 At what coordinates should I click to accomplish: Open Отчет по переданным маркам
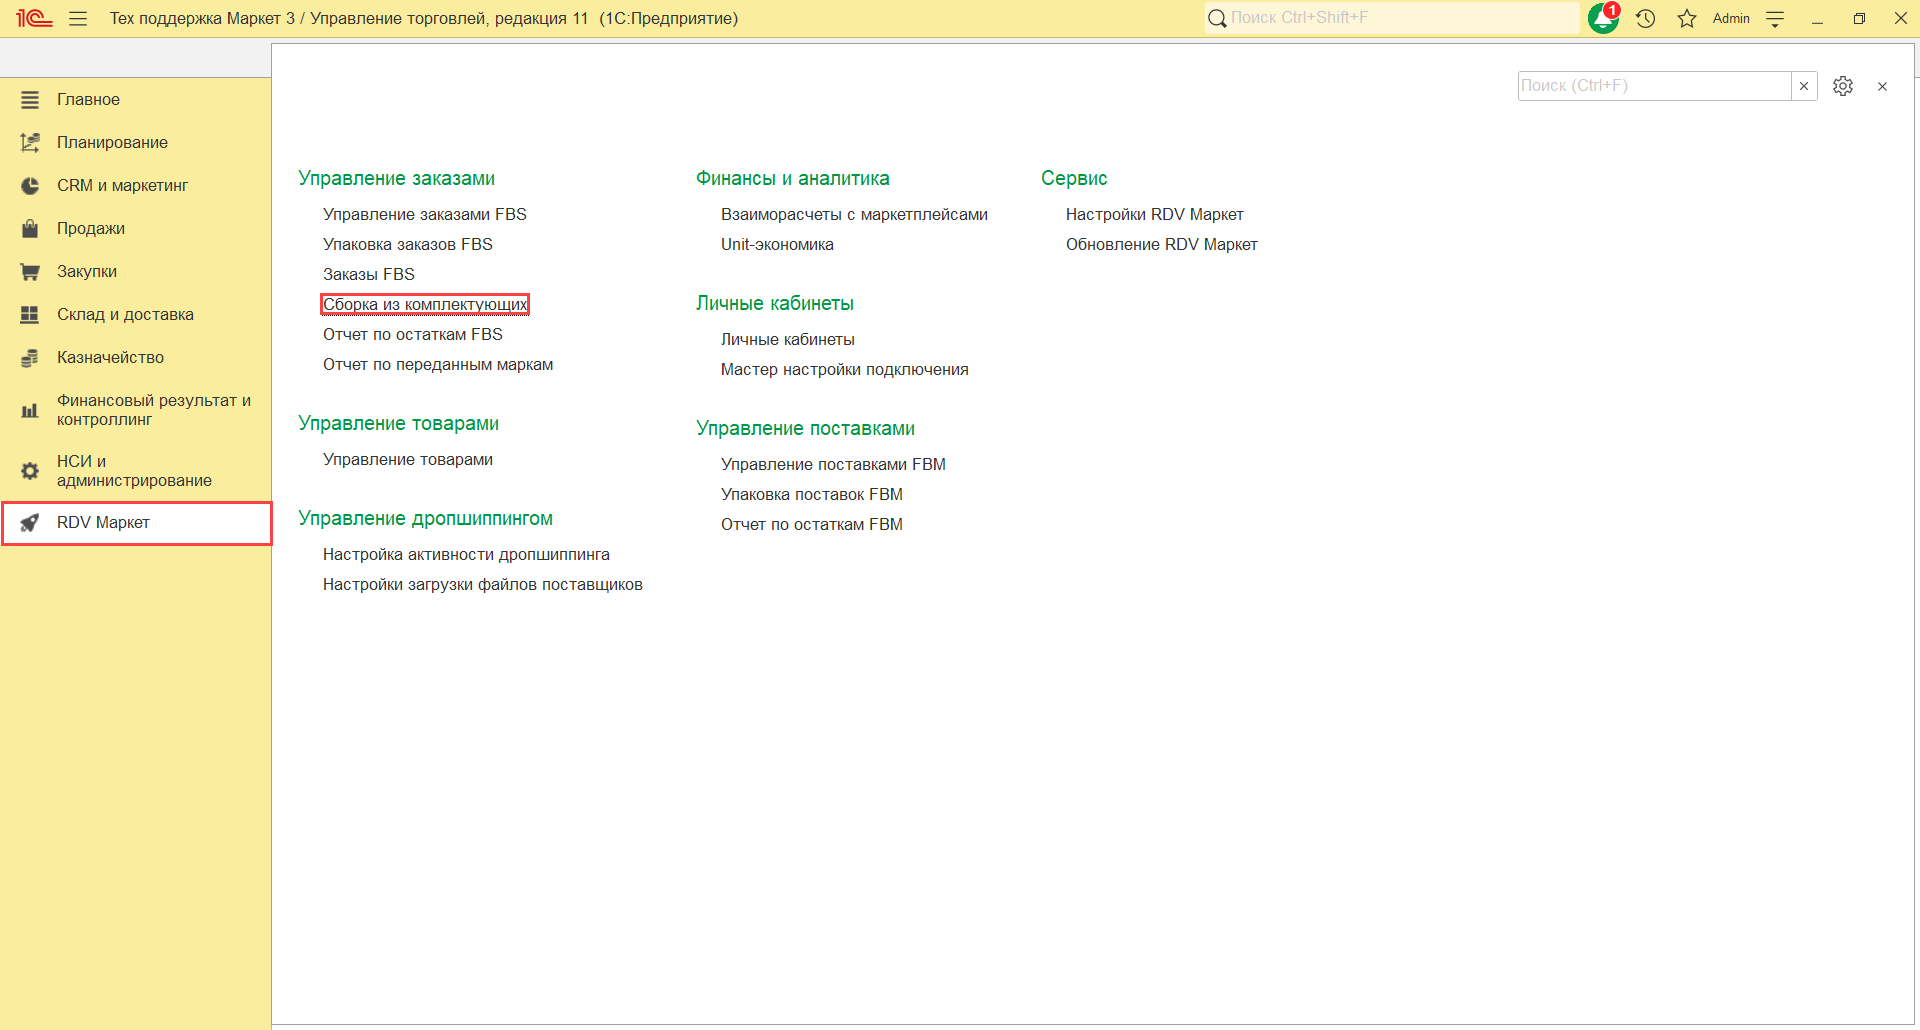point(438,365)
